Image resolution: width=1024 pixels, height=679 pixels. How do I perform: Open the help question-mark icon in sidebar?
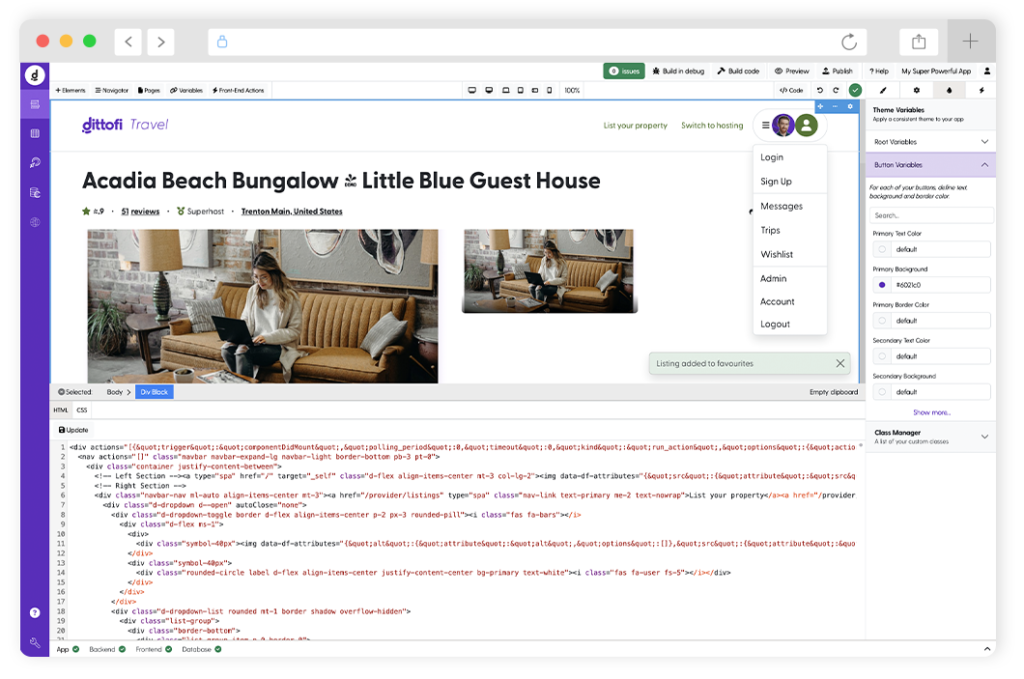click(x=35, y=612)
